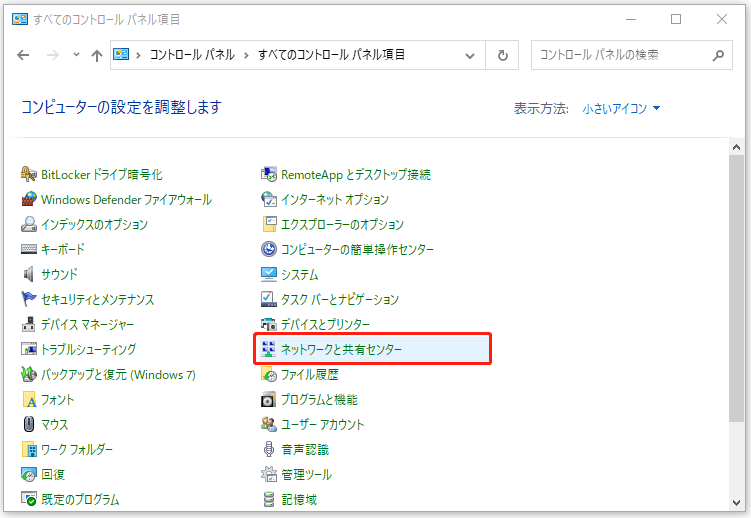The width and height of the screenshot is (751, 518).
Task: Open ネットワークと共有センター link
Action: 341,349
